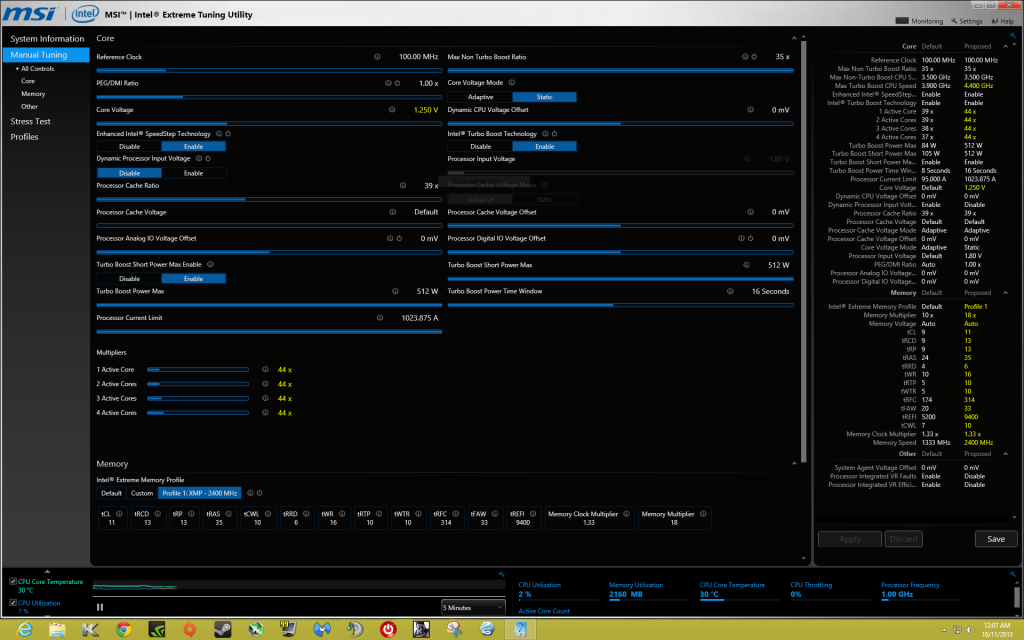Open Origin from the taskbar

click(189, 630)
